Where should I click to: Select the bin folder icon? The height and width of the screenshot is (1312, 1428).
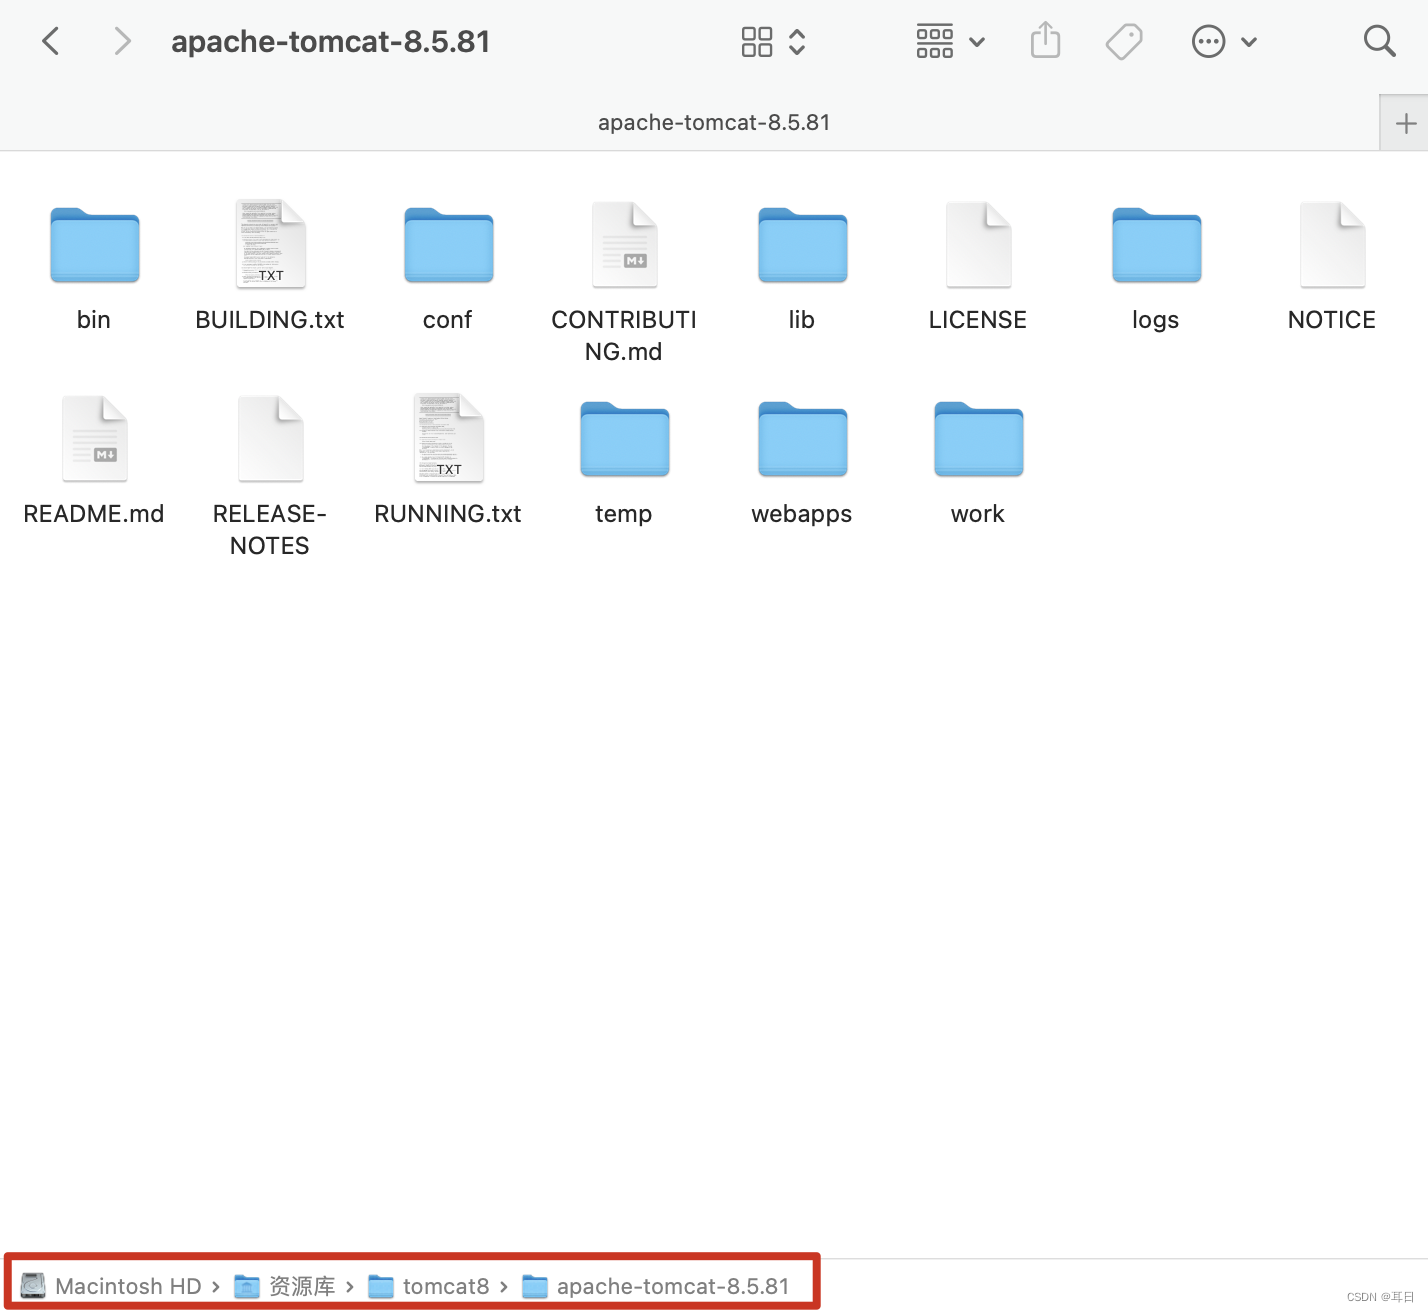point(94,246)
